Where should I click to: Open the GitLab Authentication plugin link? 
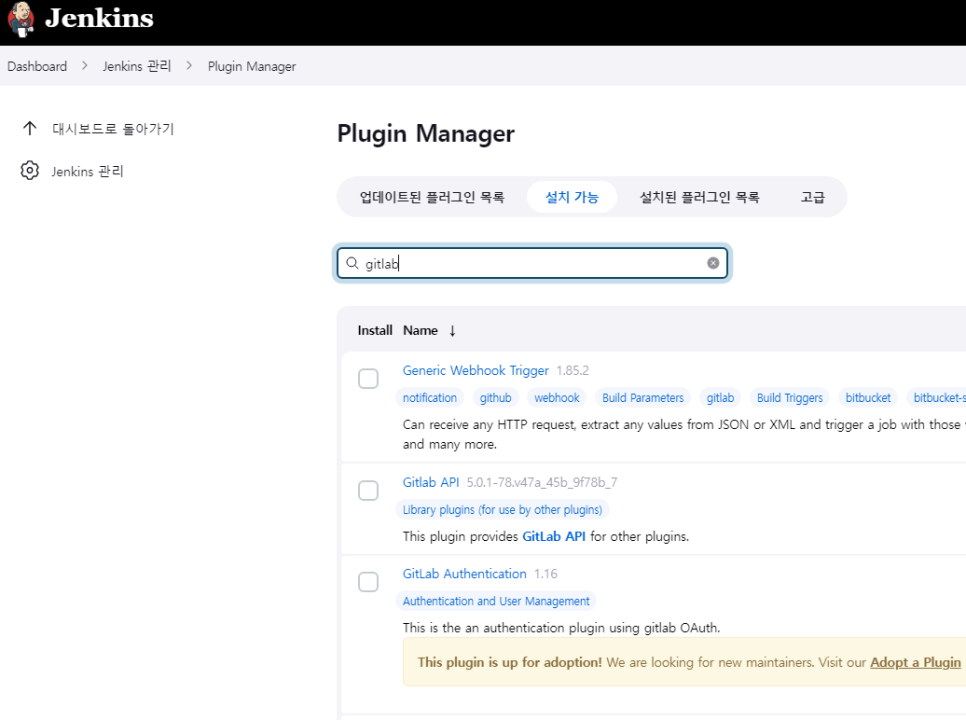pos(465,573)
